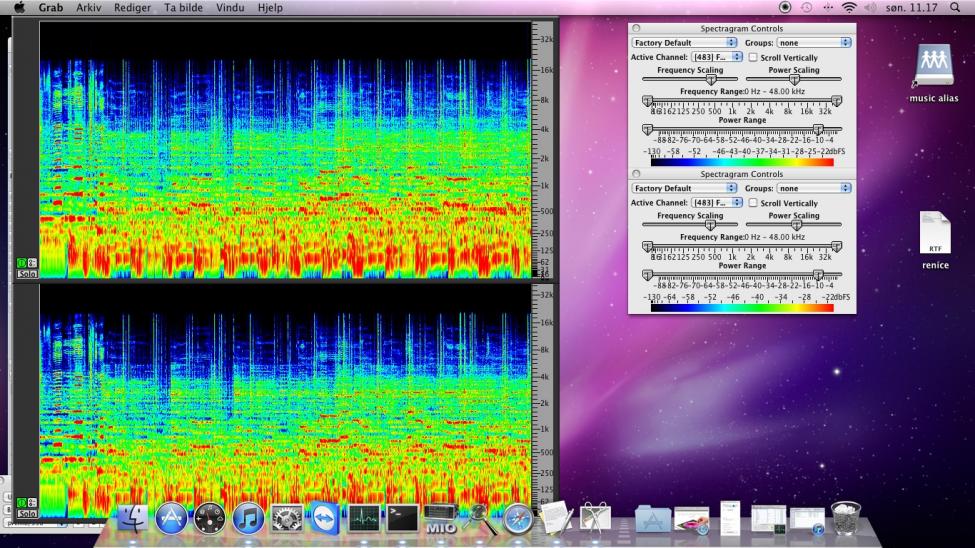975x548 pixels.
Task: Click Spotlight search magnifier in menu bar
Action: tap(955, 7)
